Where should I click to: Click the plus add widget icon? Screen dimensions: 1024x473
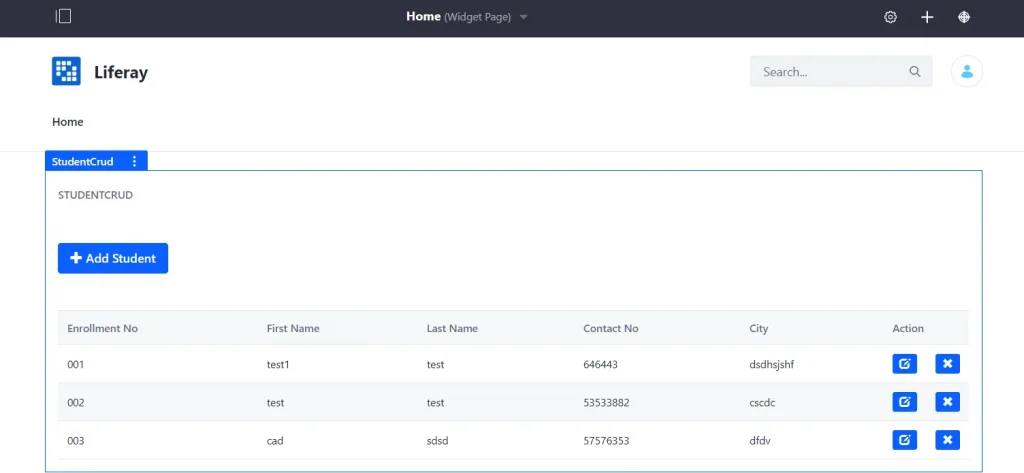point(927,17)
